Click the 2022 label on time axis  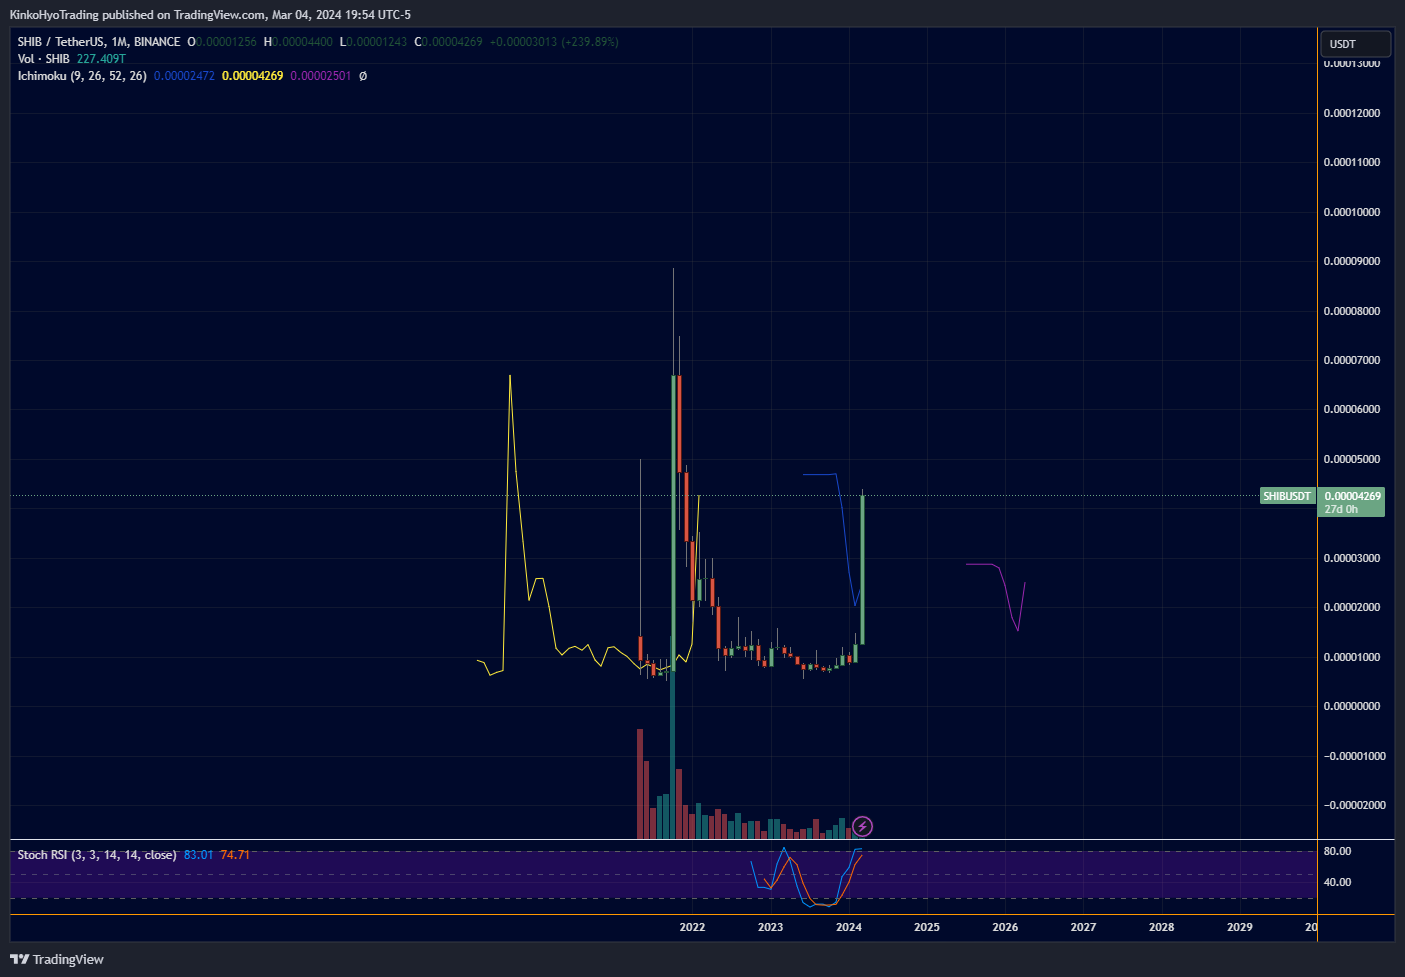692,927
